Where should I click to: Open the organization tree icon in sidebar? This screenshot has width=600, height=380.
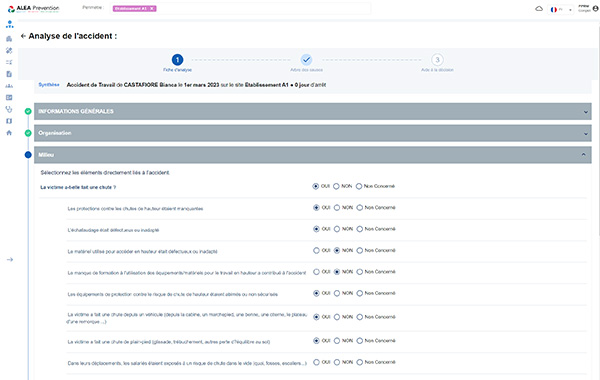[10, 24]
